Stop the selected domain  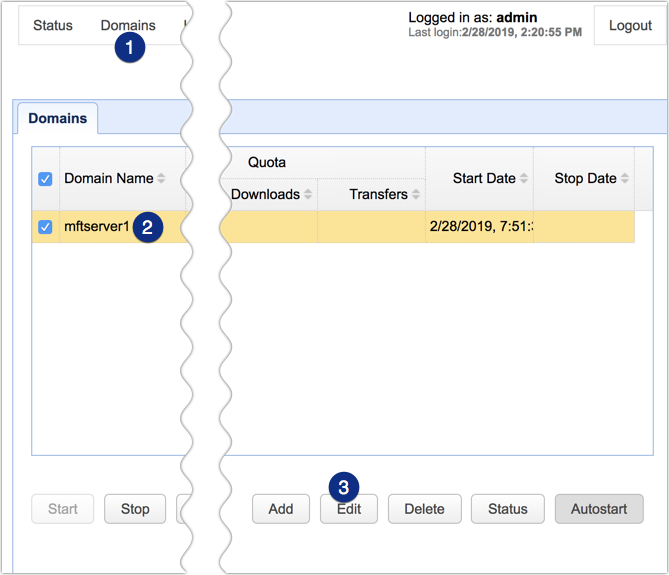135,509
